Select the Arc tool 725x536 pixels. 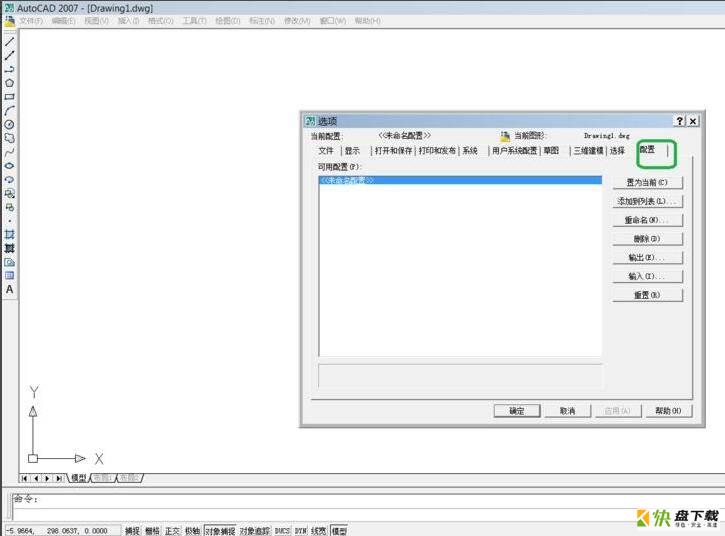tap(9, 111)
